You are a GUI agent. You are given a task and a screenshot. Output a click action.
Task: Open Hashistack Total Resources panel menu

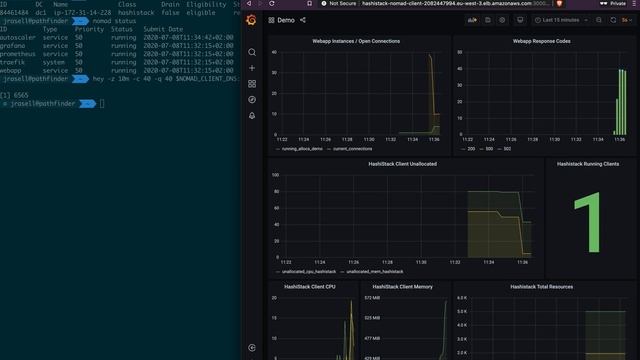coord(541,287)
